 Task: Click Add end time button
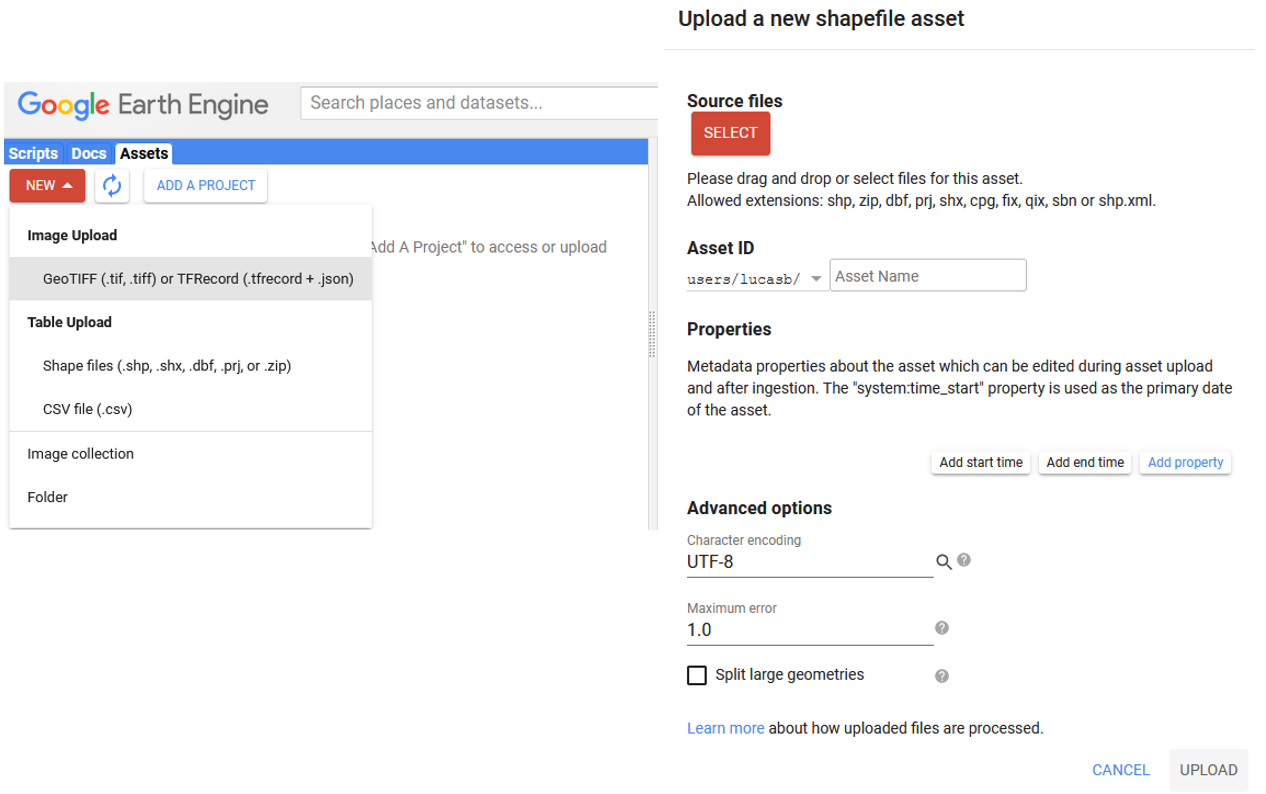(x=1085, y=462)
